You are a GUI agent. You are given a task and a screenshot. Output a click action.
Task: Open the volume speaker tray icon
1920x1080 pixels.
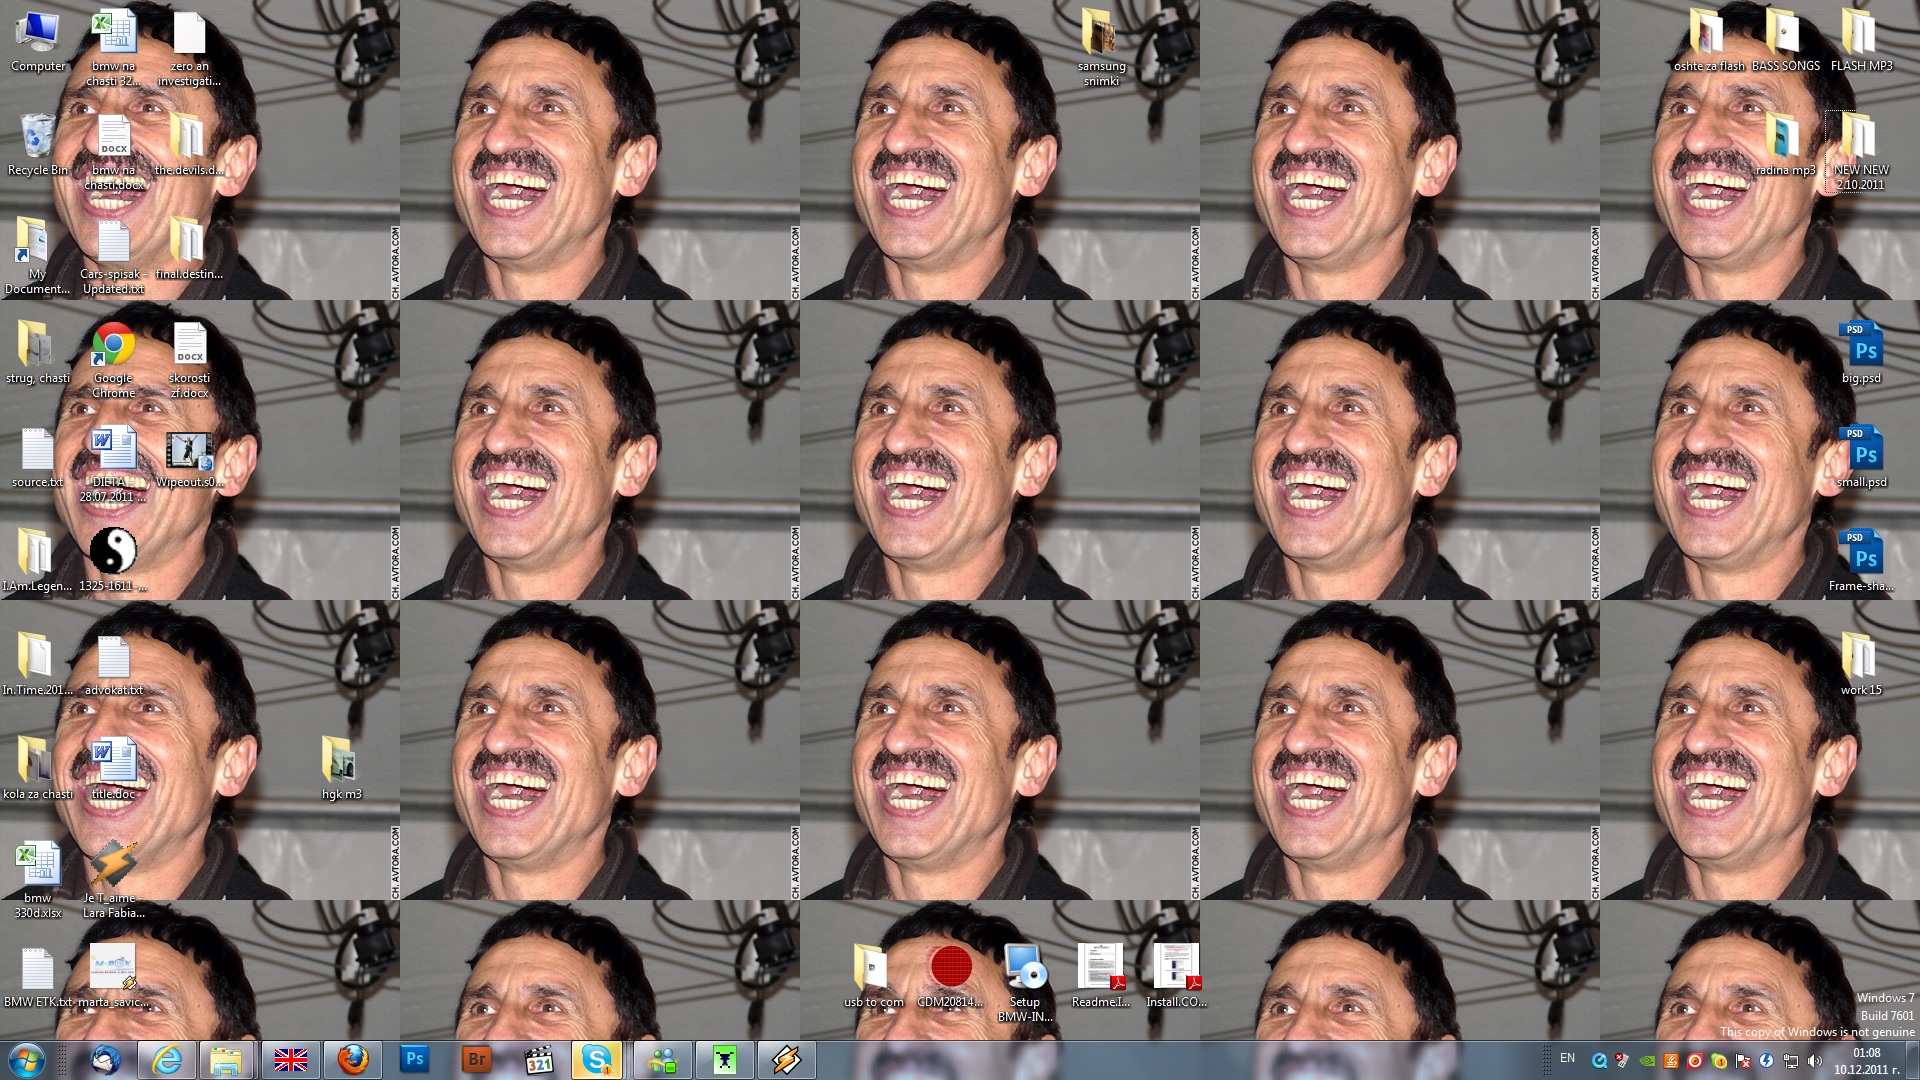1814,1061
